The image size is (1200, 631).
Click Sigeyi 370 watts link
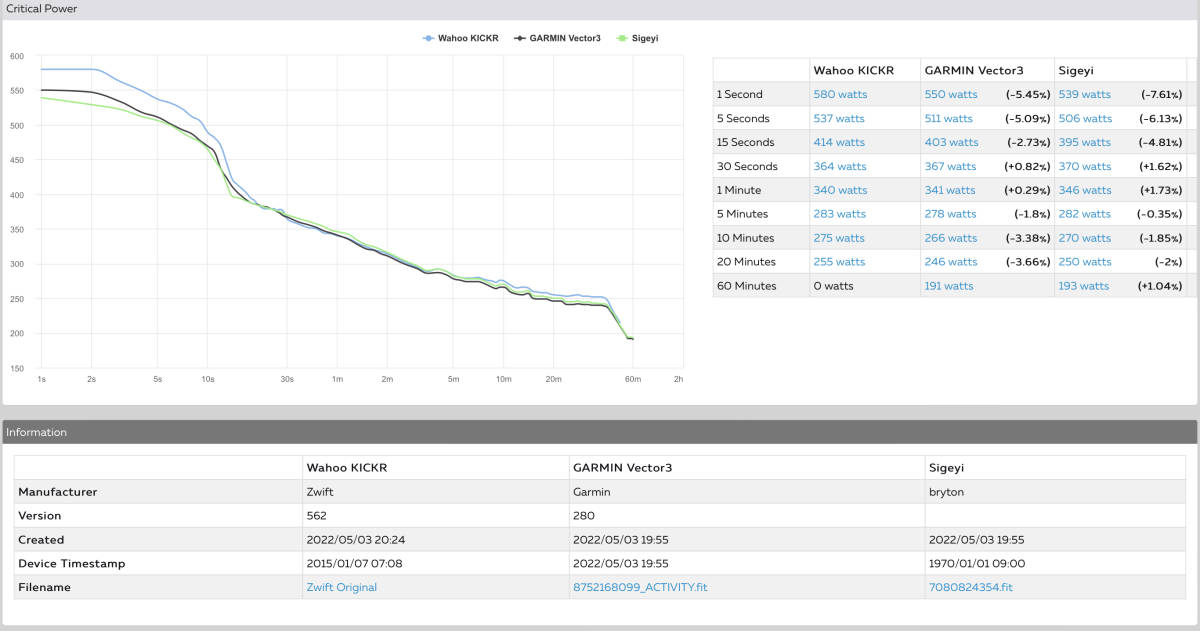pos(1084,166)
